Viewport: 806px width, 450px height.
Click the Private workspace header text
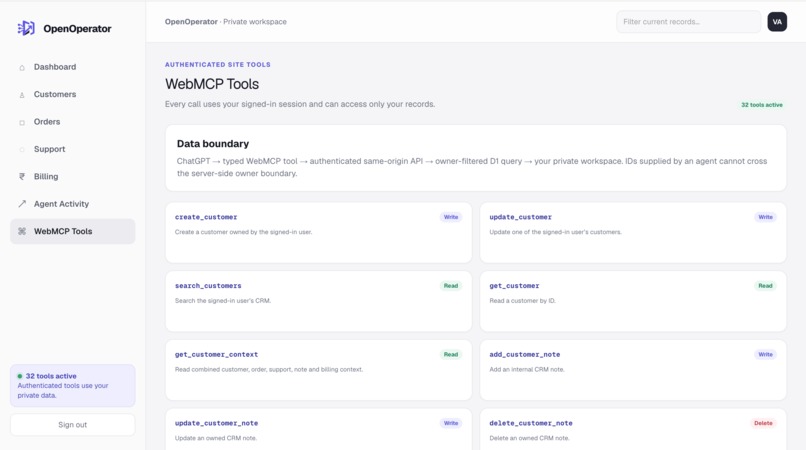point(255,22)
